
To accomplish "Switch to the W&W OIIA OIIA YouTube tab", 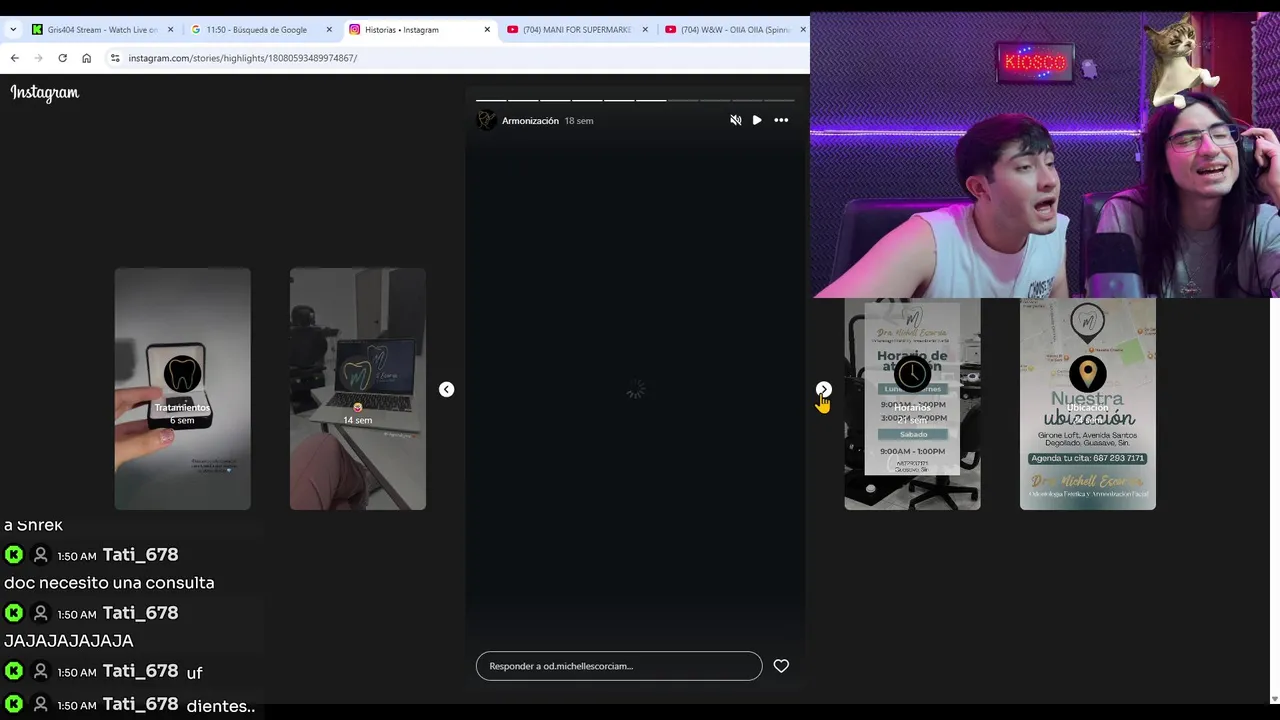I will (735, 30).
